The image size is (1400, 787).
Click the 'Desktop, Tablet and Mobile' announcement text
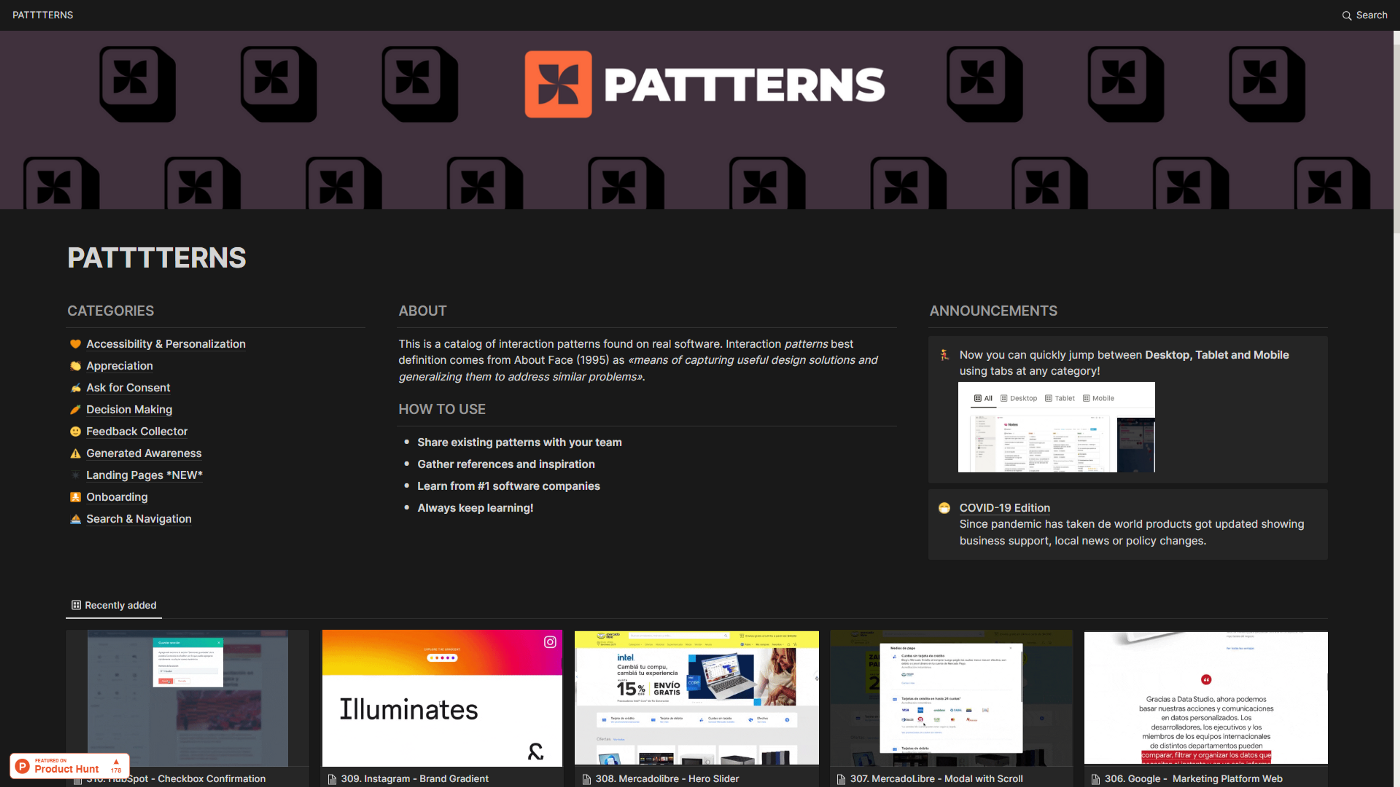[1217, 355]
